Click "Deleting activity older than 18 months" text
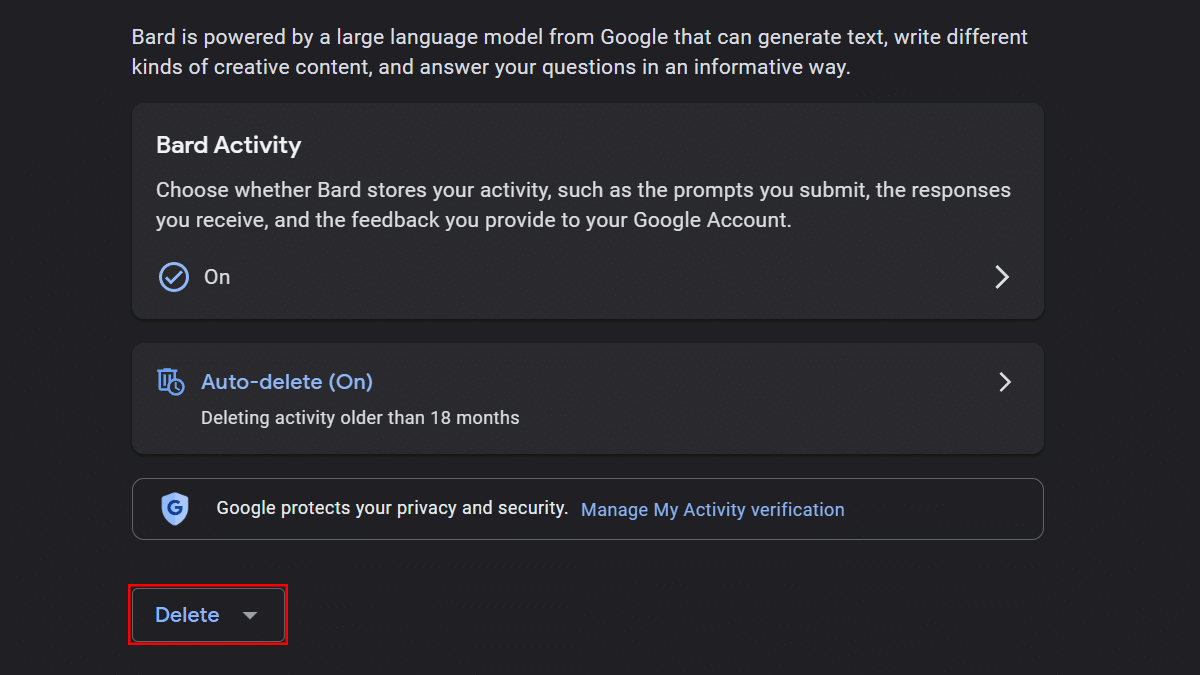 click(x=360, y=418)
